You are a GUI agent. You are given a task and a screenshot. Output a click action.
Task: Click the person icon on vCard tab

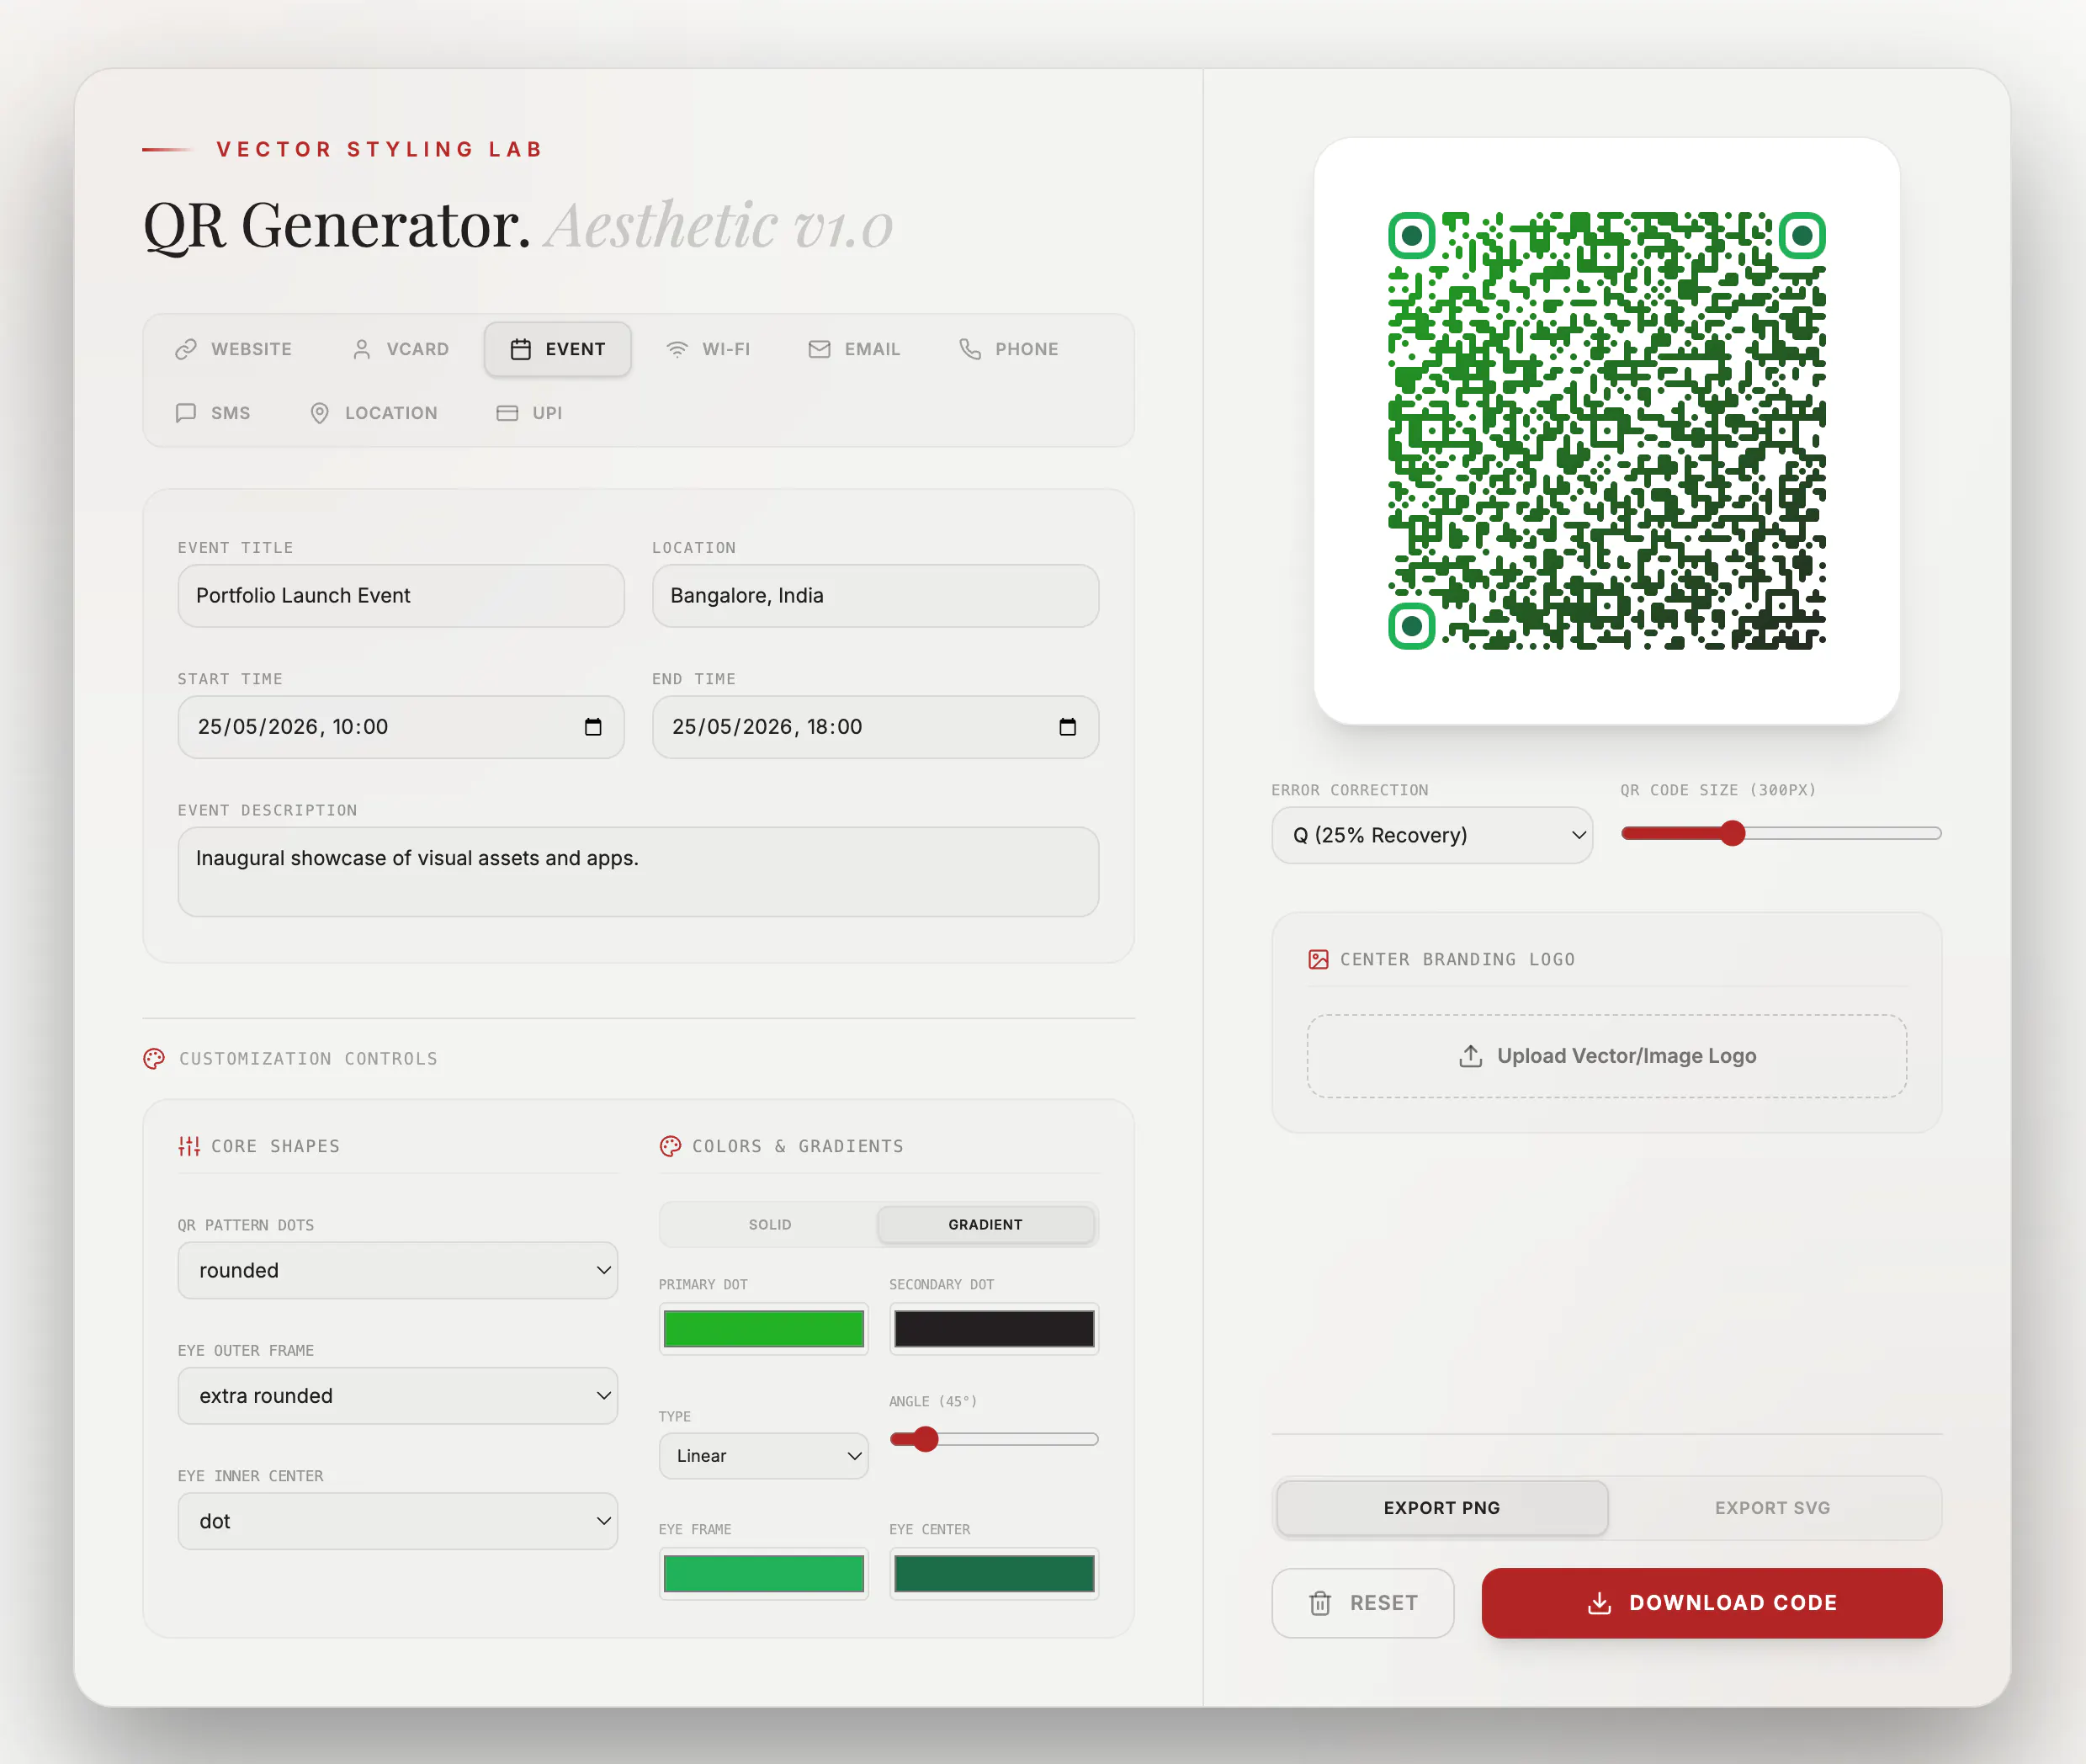click(362, 349)
